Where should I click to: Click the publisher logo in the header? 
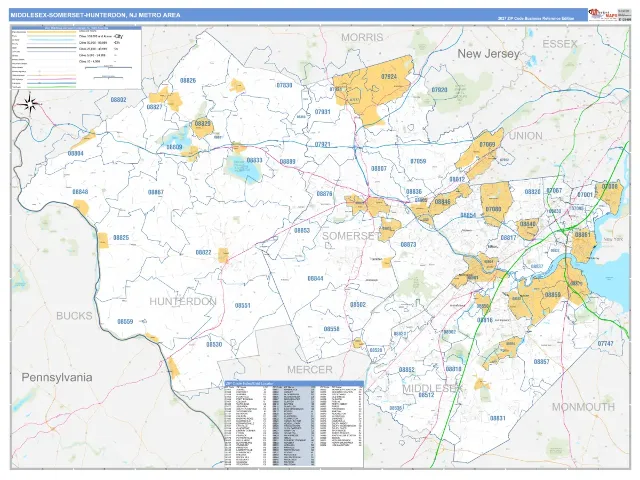[602, 15]
